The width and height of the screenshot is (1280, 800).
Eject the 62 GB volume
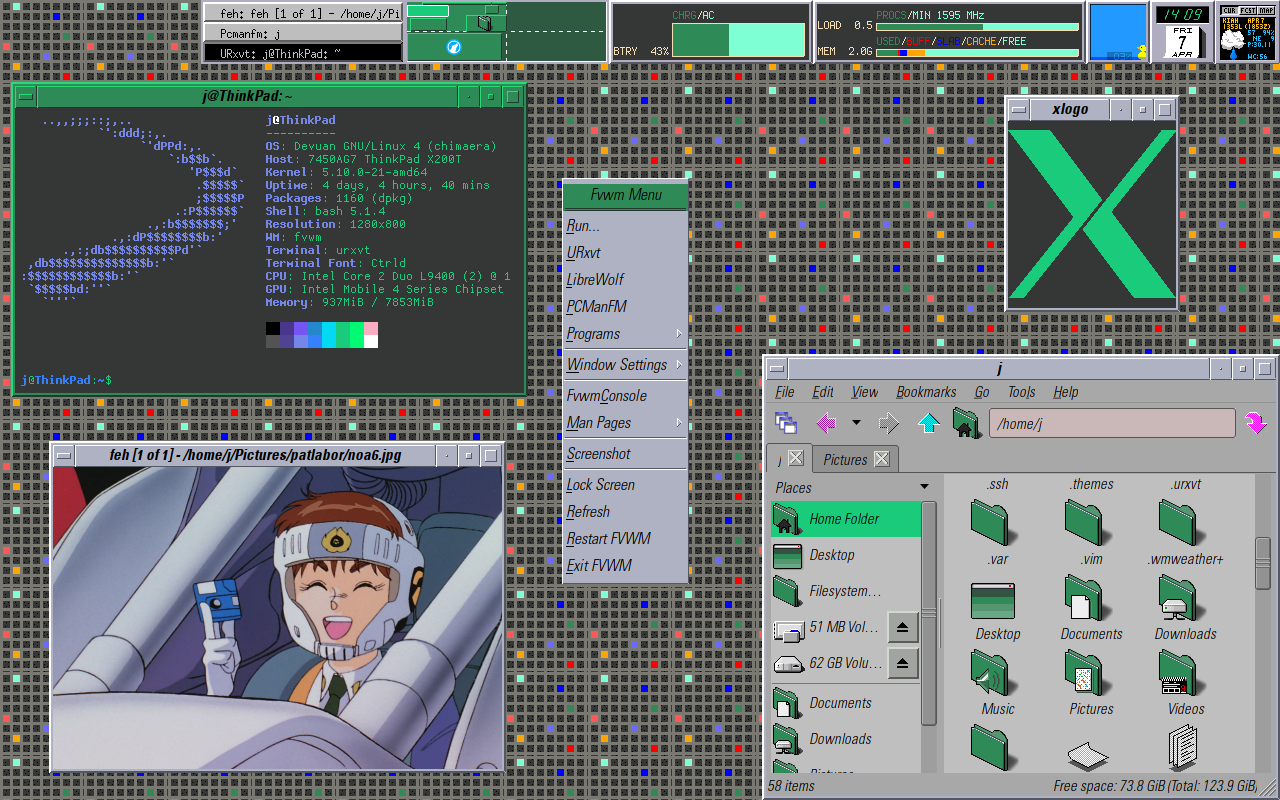pos(902,663)
